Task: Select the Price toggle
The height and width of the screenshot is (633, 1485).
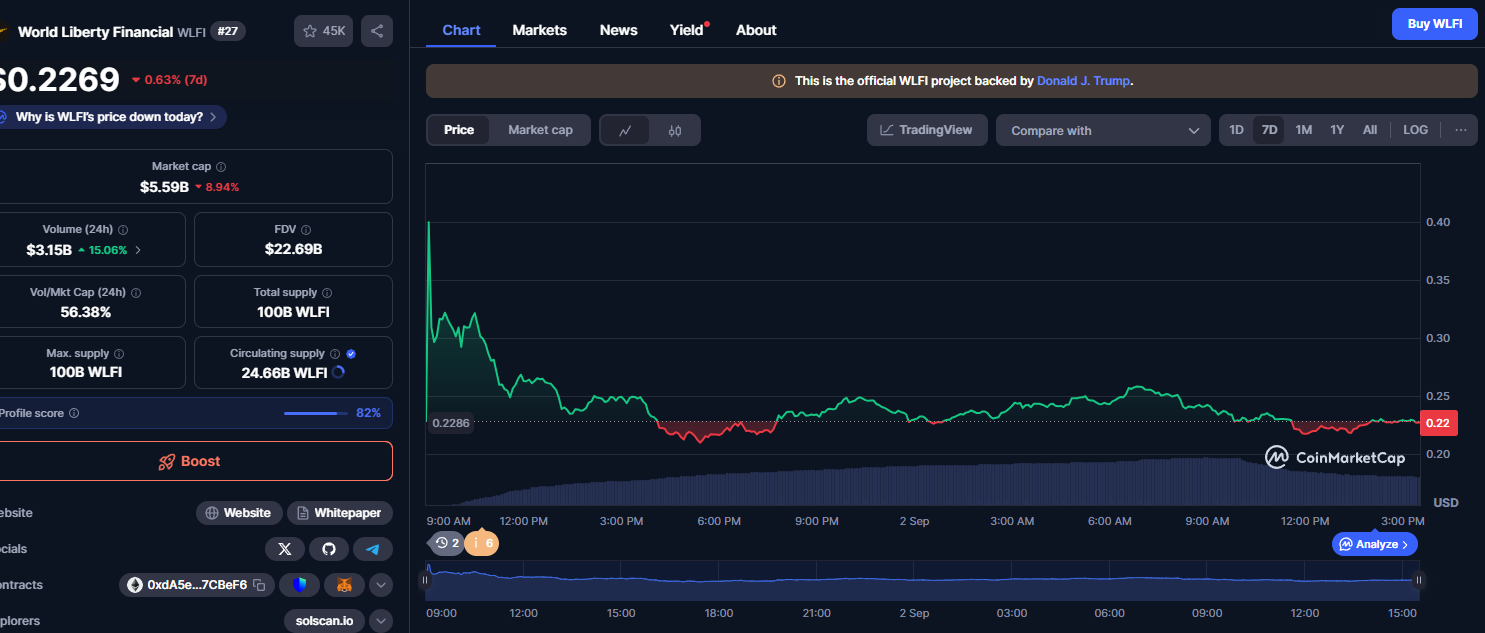Action: click(x=459, y=130)
